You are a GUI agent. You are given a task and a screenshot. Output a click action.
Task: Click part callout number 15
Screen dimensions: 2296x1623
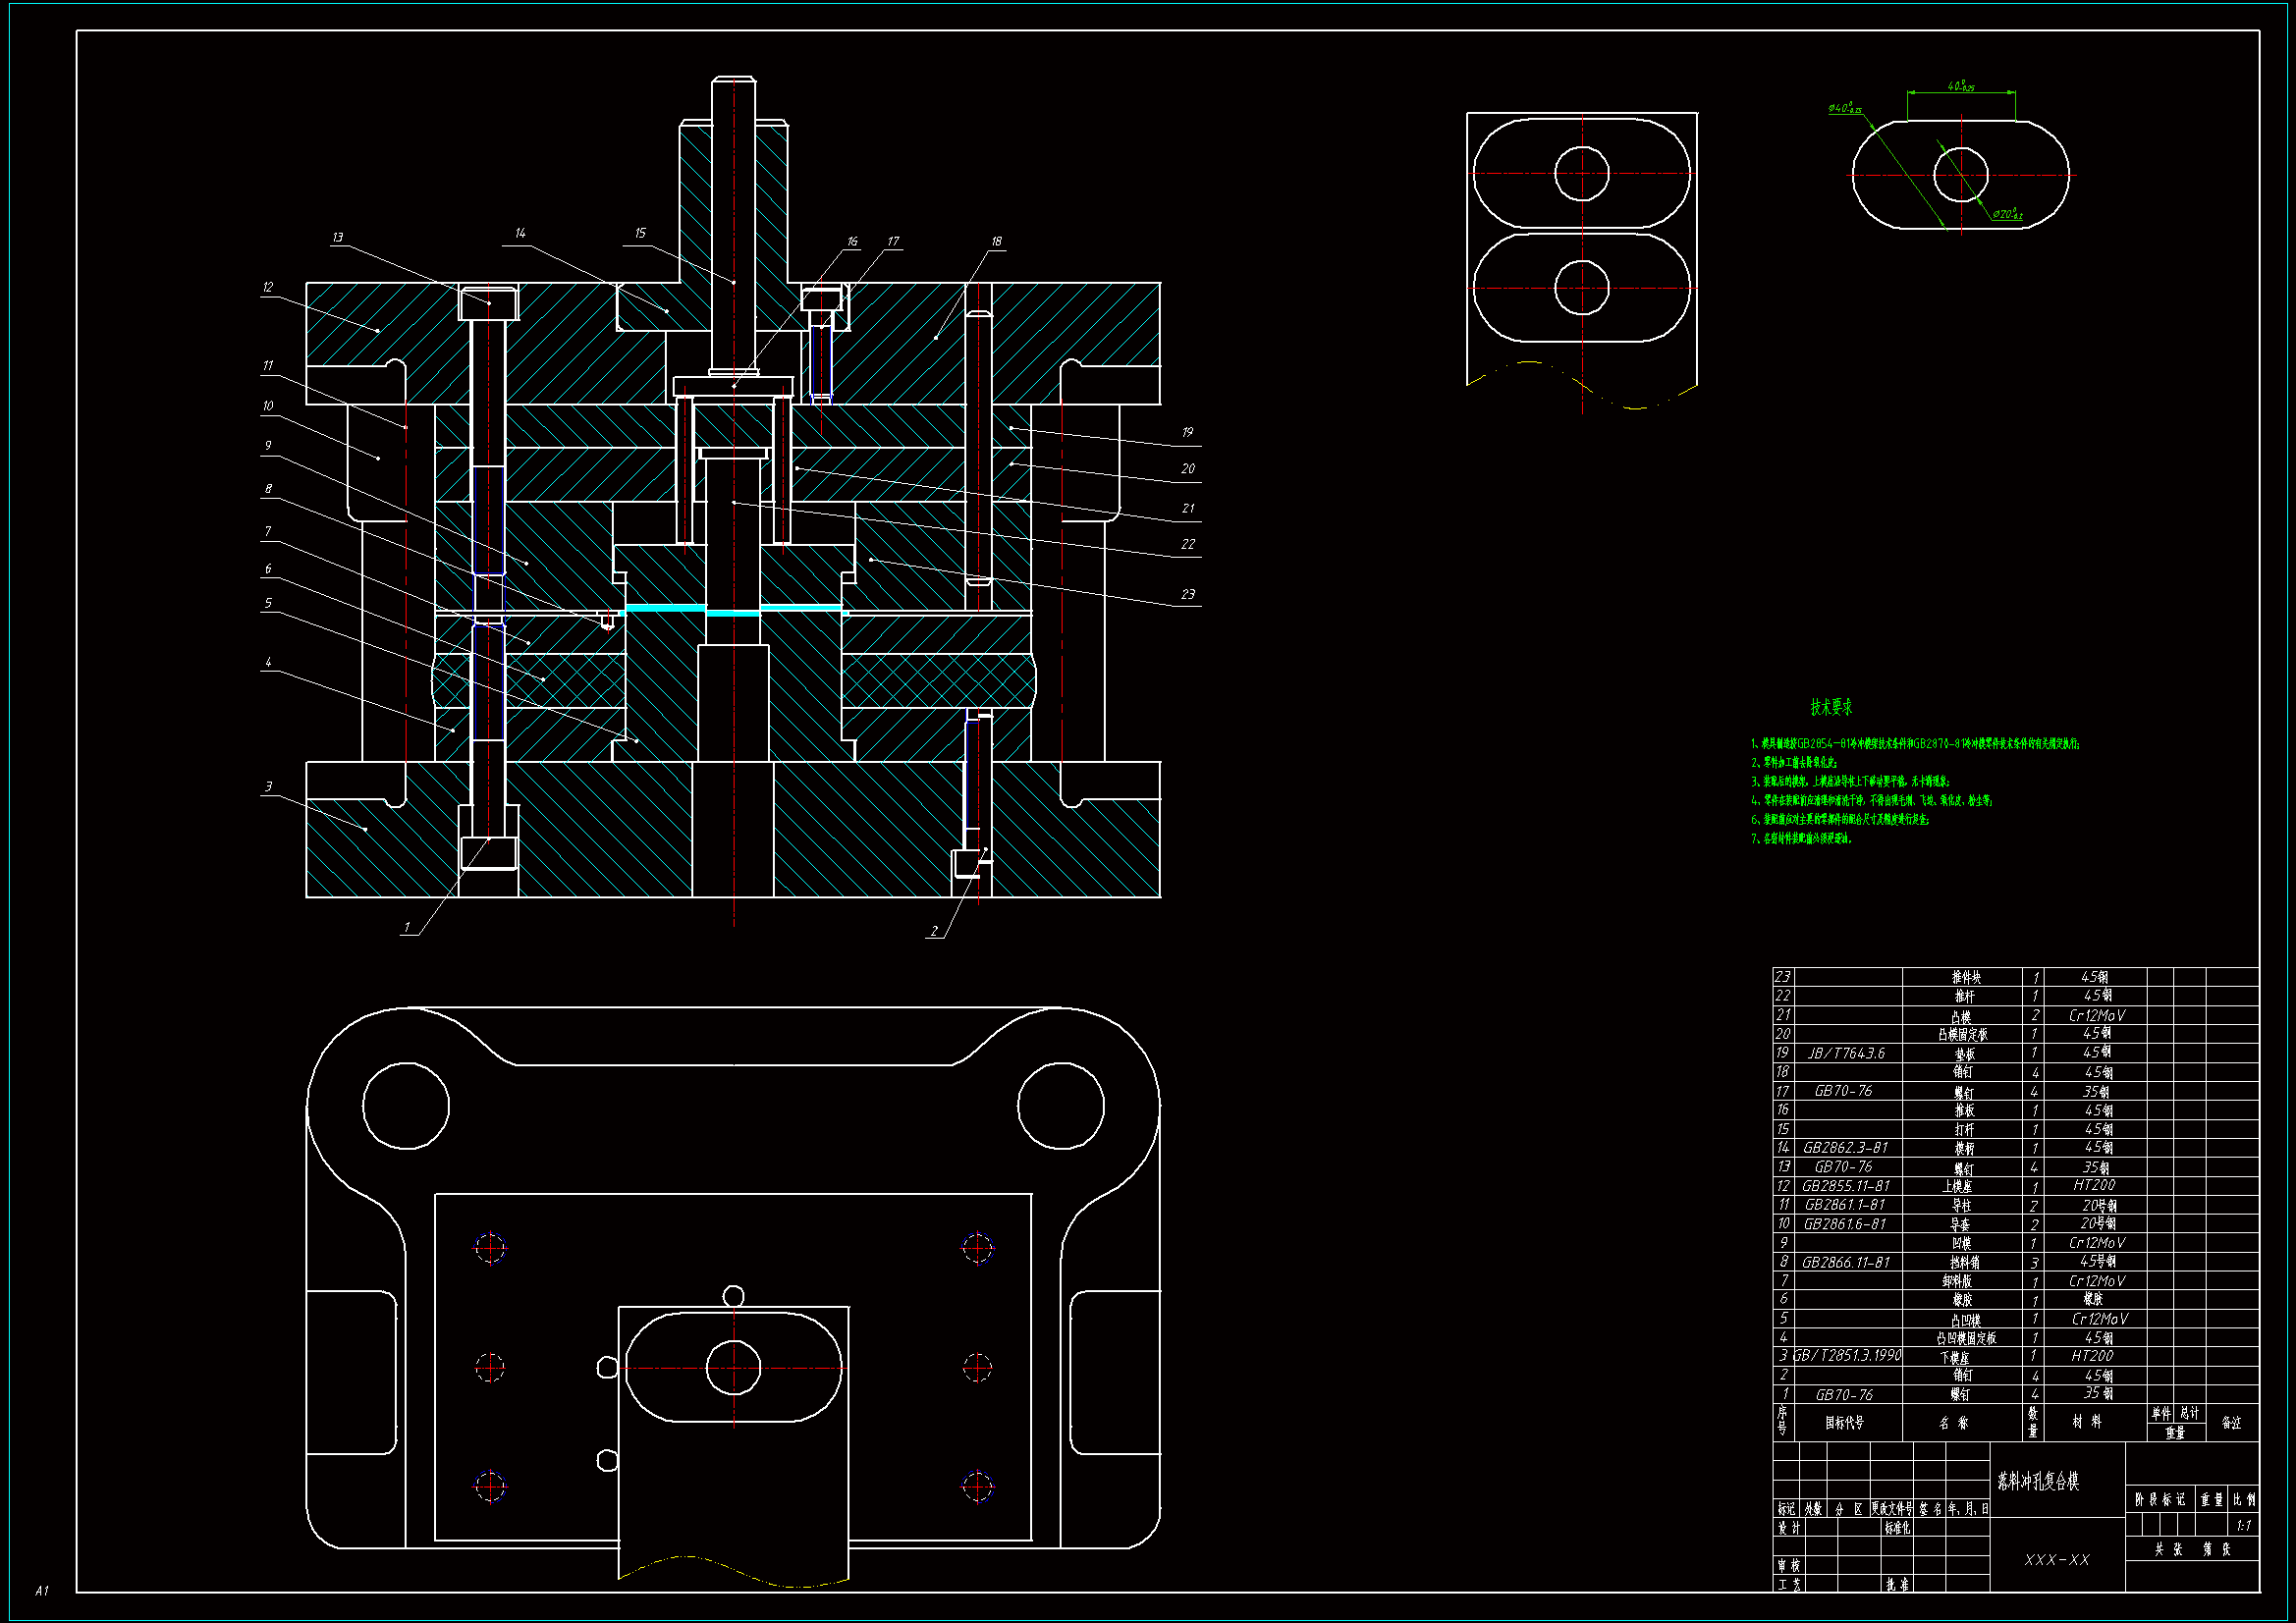pyautogui.click(x=640, y=233)
